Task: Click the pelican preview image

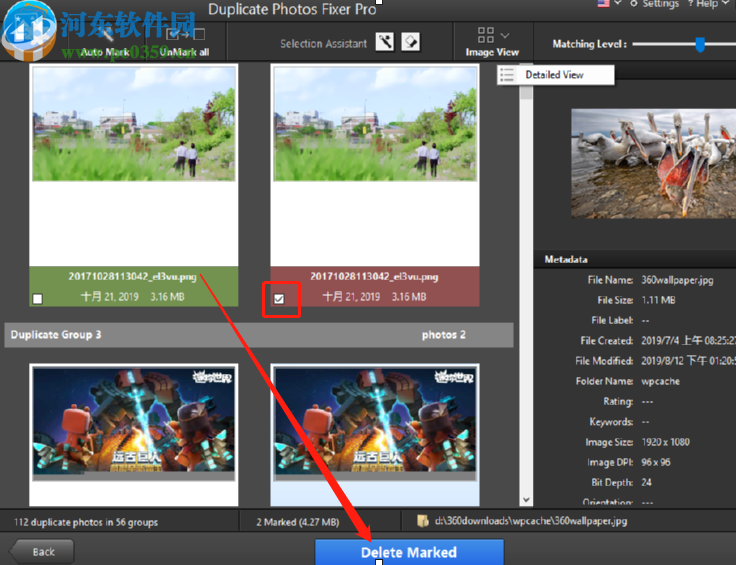Action: pyautogui.click(x=653, y=163)
